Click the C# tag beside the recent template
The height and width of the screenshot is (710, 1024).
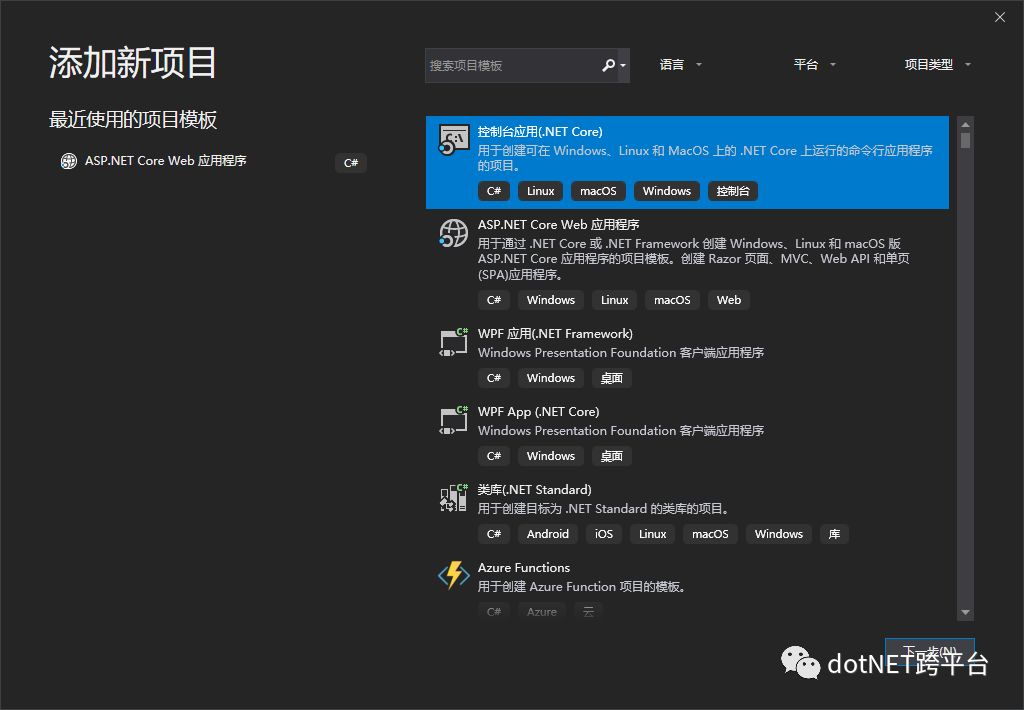point(351,163)
